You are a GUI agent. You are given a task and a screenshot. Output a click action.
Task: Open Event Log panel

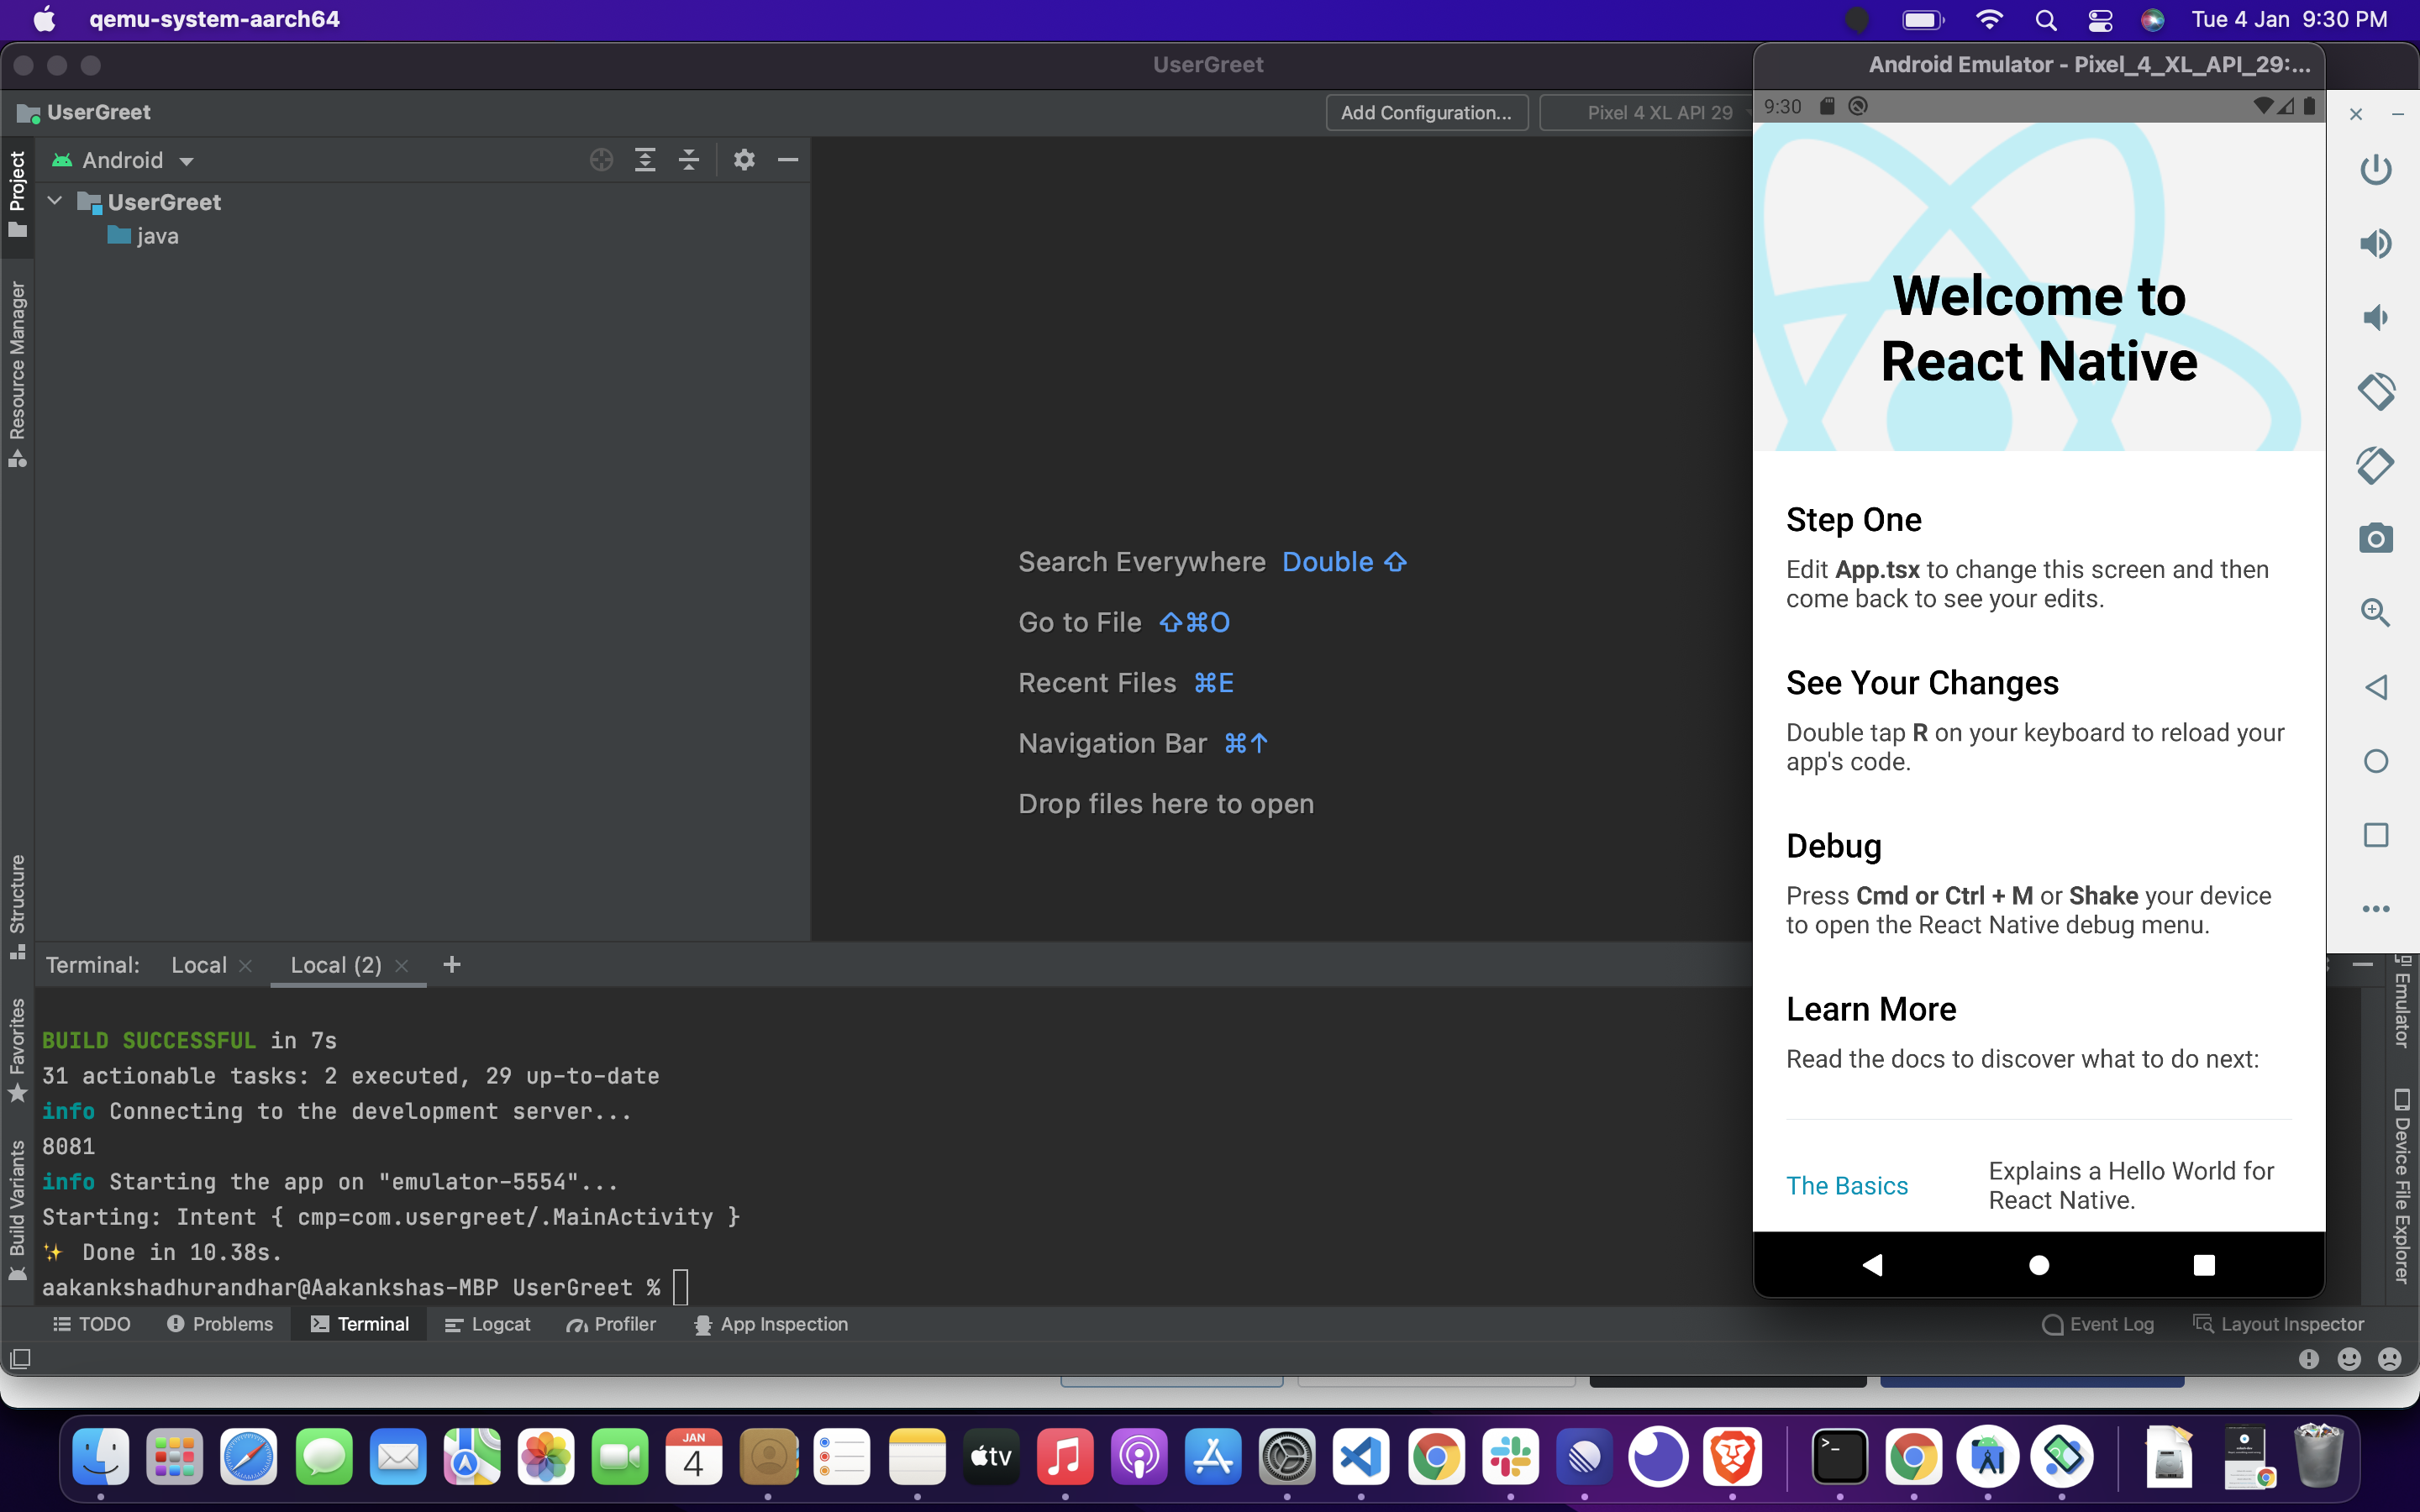click(2098, 1324)
